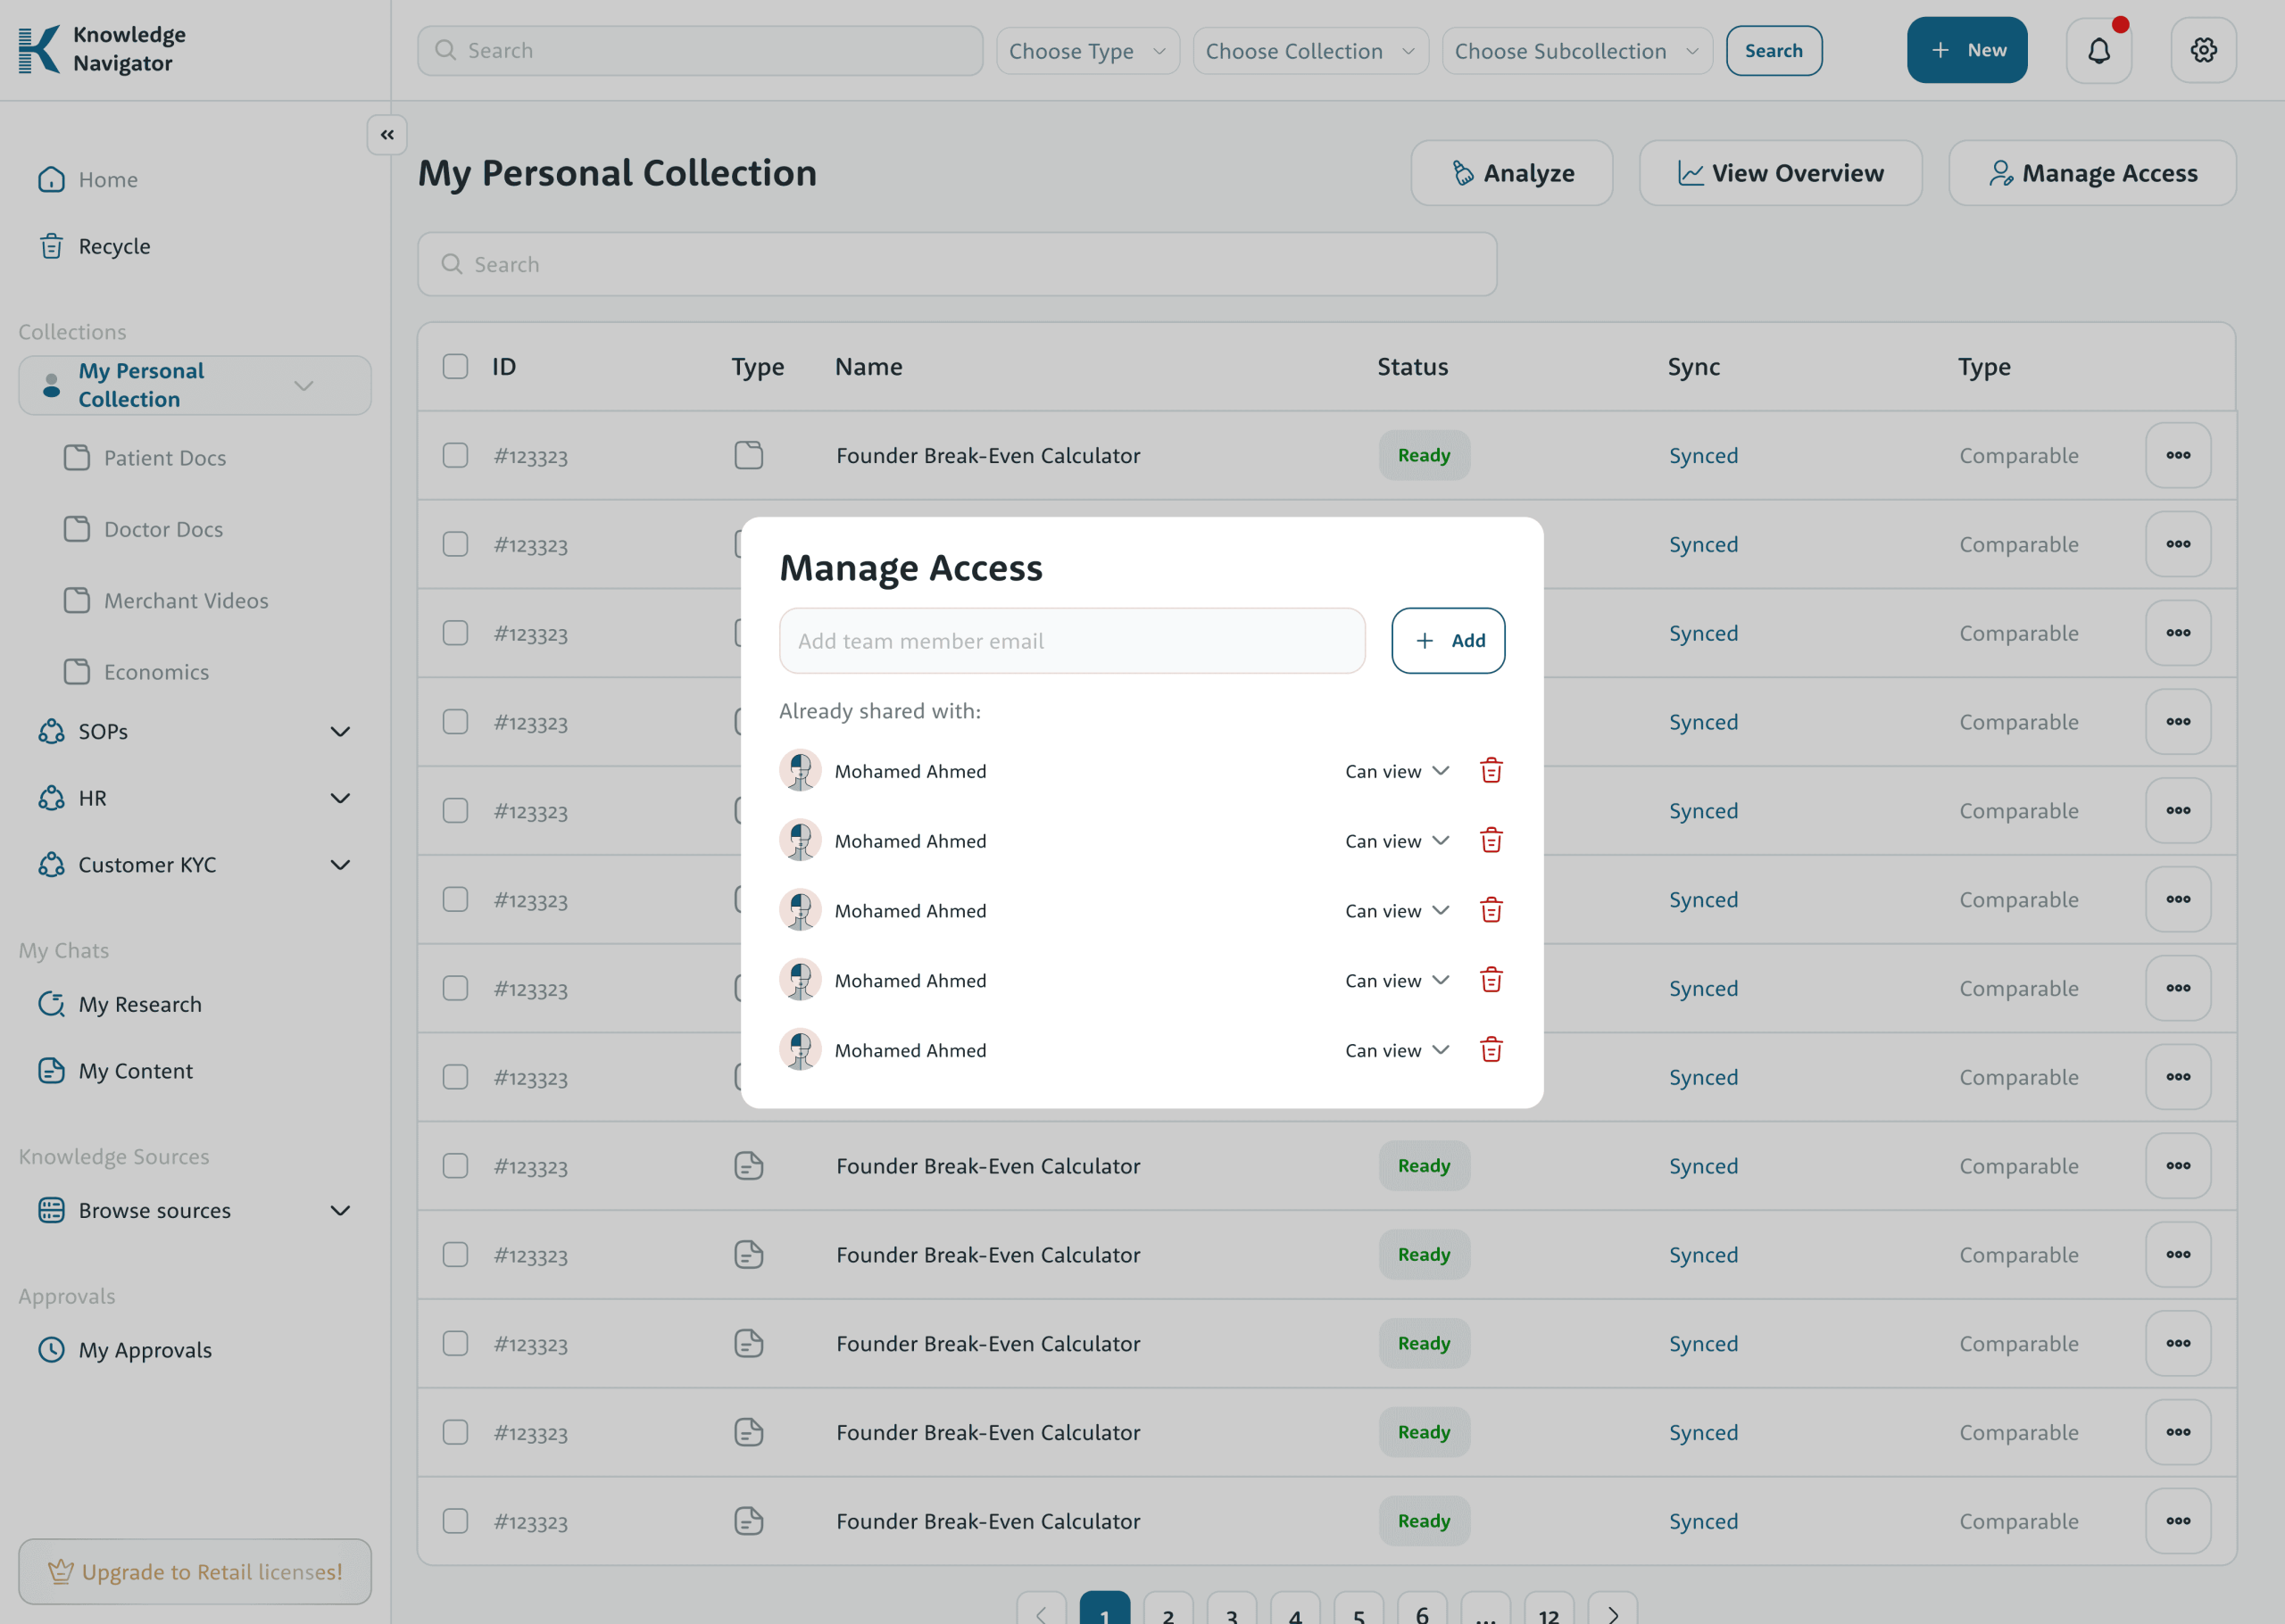Go to My Research chats

[140, 1004]
